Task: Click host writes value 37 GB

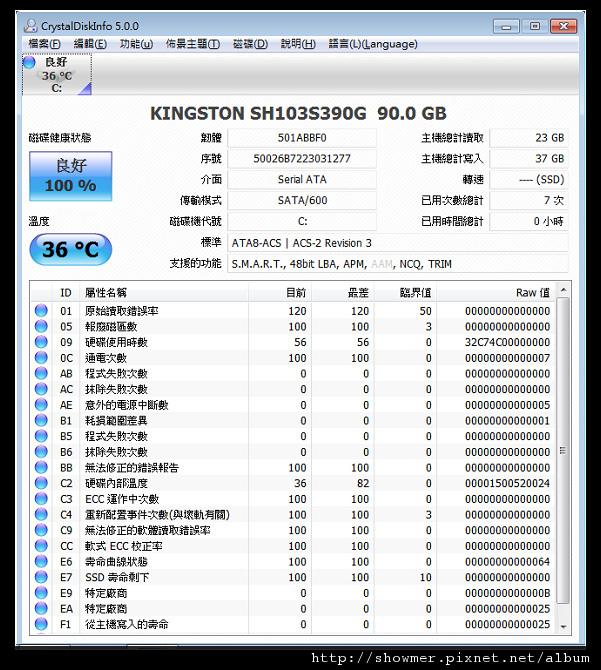Action: pos(529,159)
